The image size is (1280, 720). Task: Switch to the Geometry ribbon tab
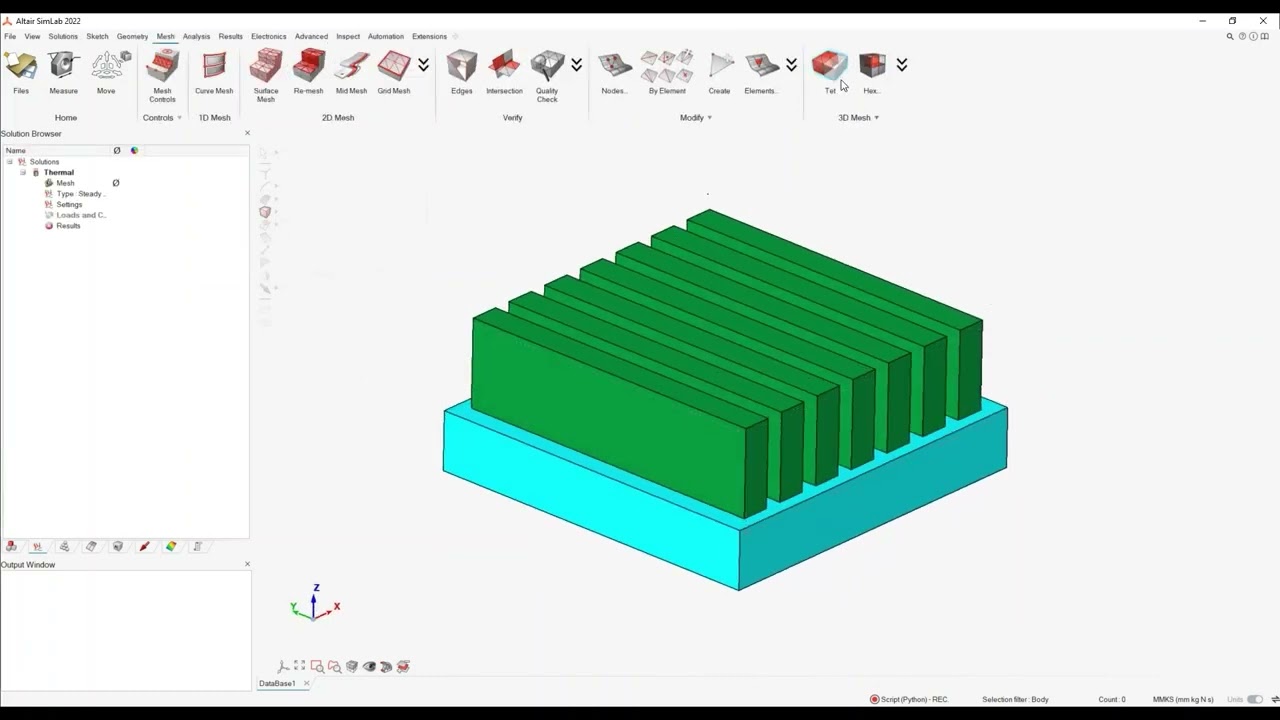[132, 37]
